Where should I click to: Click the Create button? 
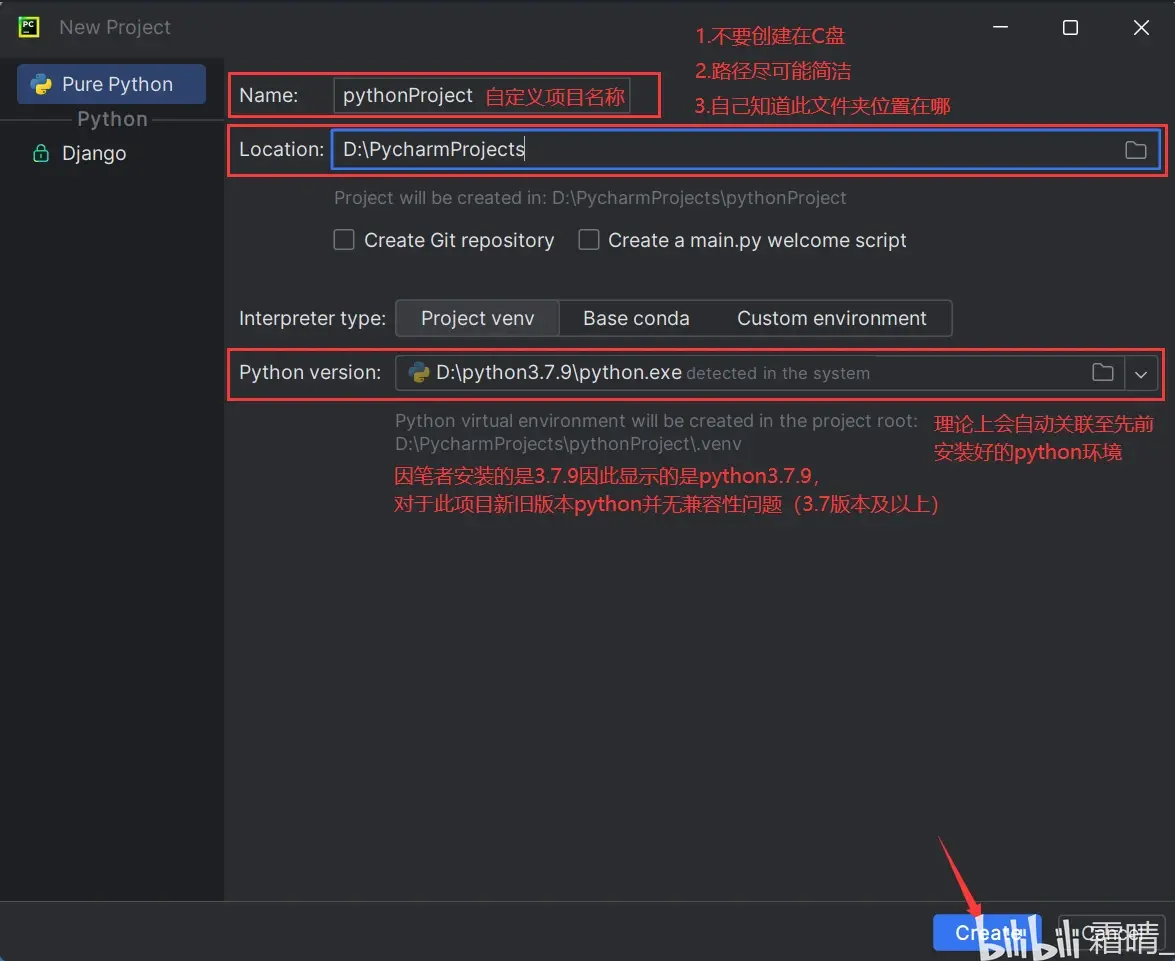point(987,933)
